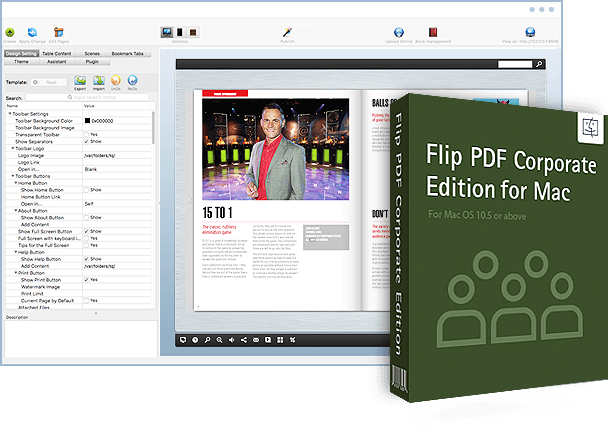Uncheck the Show Help Button checkbox
This screenshot has height=442, width=612.
tap(86, 259)
